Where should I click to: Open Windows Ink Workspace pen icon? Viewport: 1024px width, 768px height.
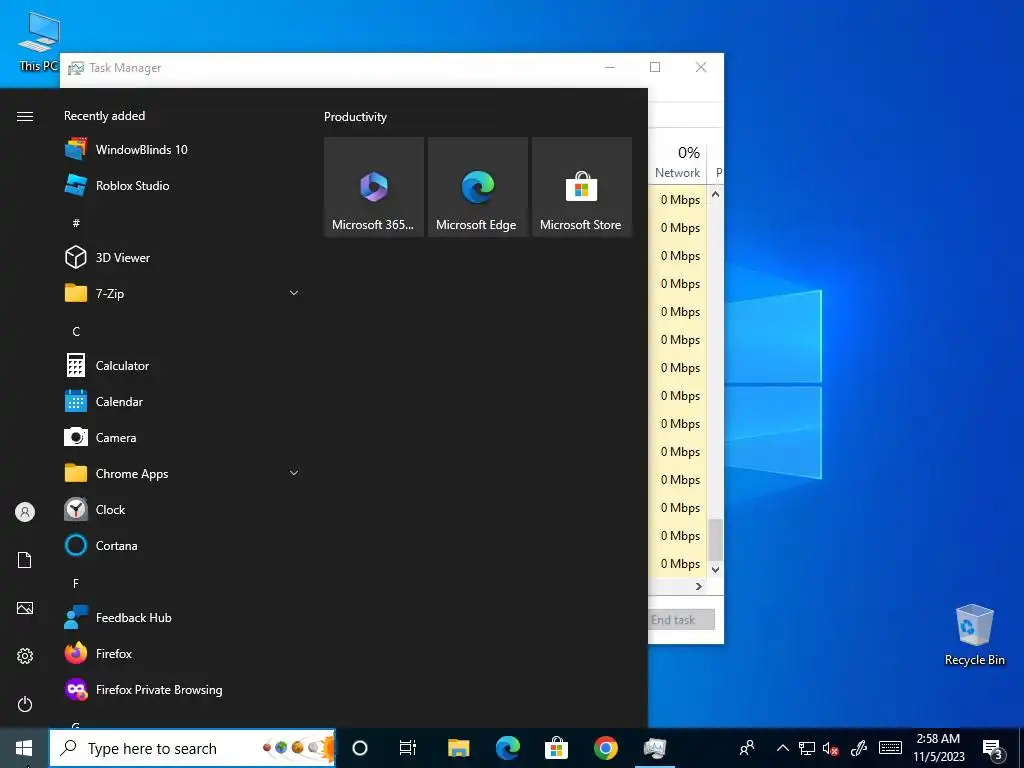859,748
